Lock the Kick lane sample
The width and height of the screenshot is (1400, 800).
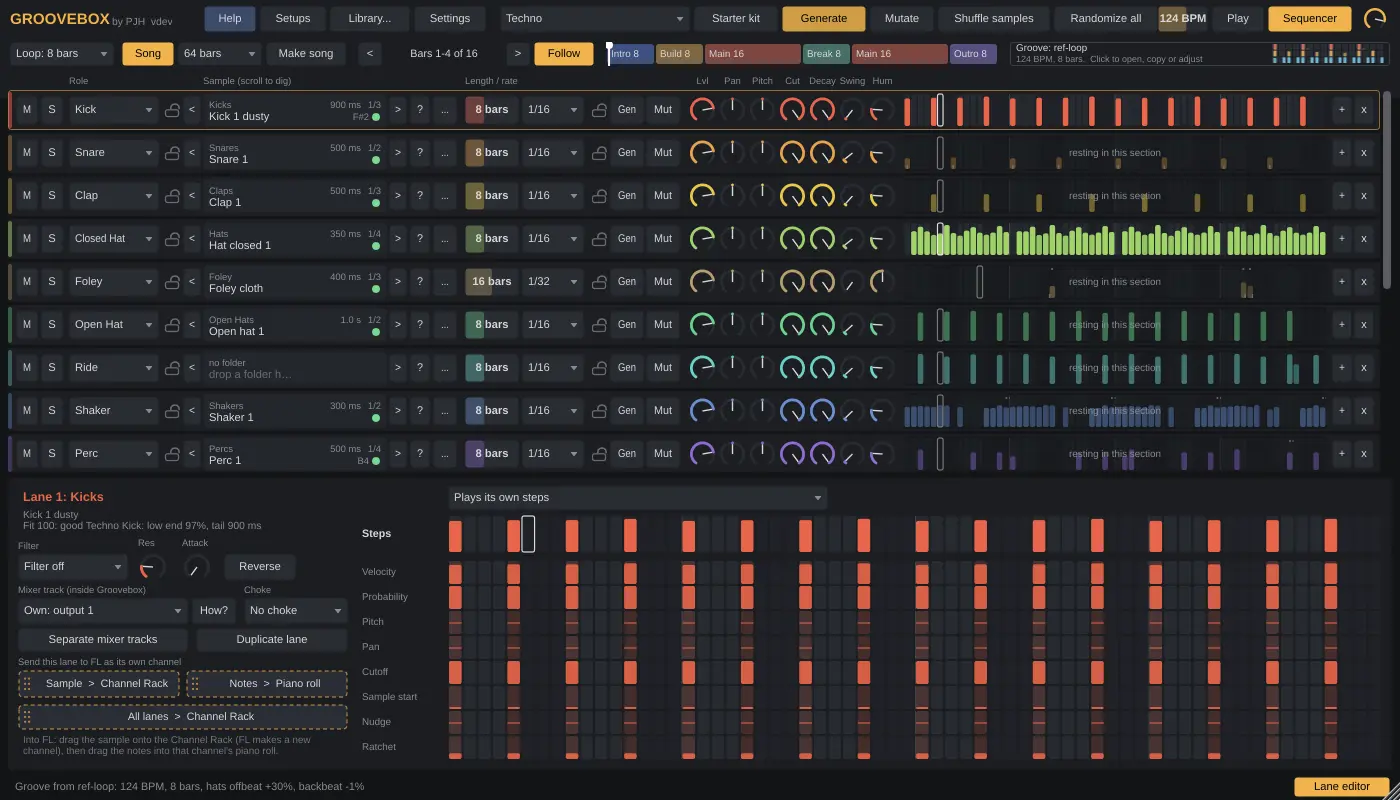tap(172, 110)
